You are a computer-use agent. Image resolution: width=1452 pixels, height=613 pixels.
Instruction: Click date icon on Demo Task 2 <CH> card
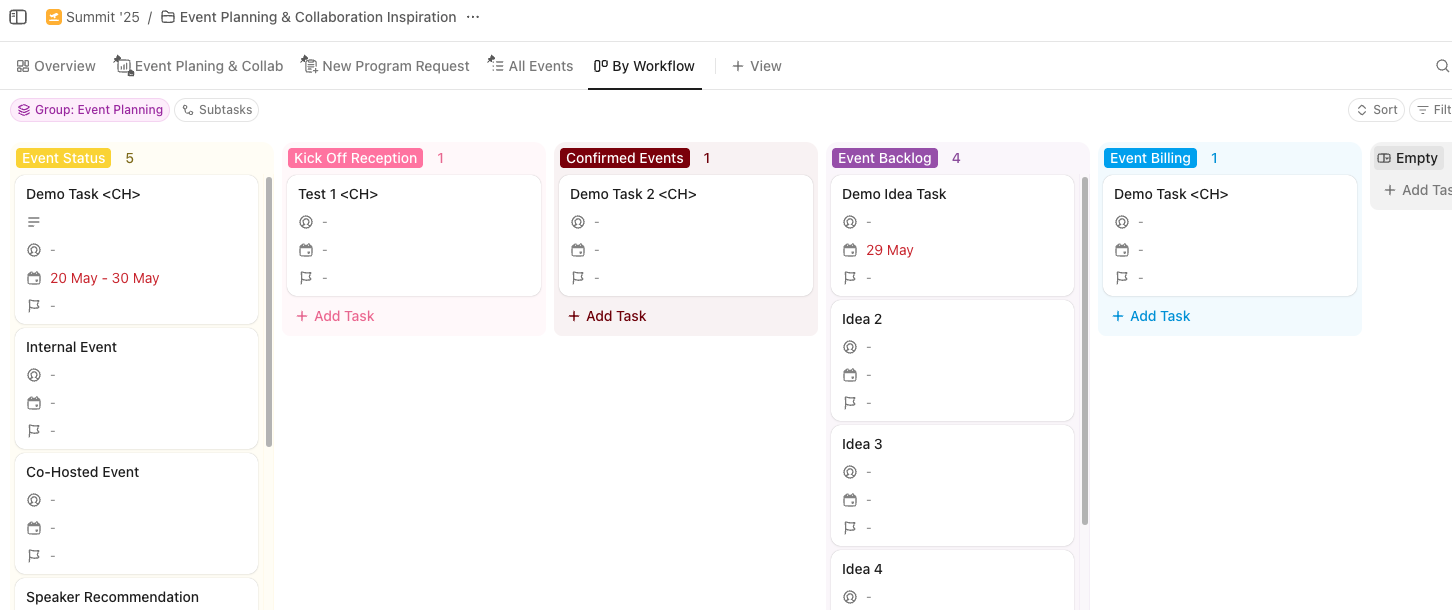pyautogui.click(x=578, y=250)
